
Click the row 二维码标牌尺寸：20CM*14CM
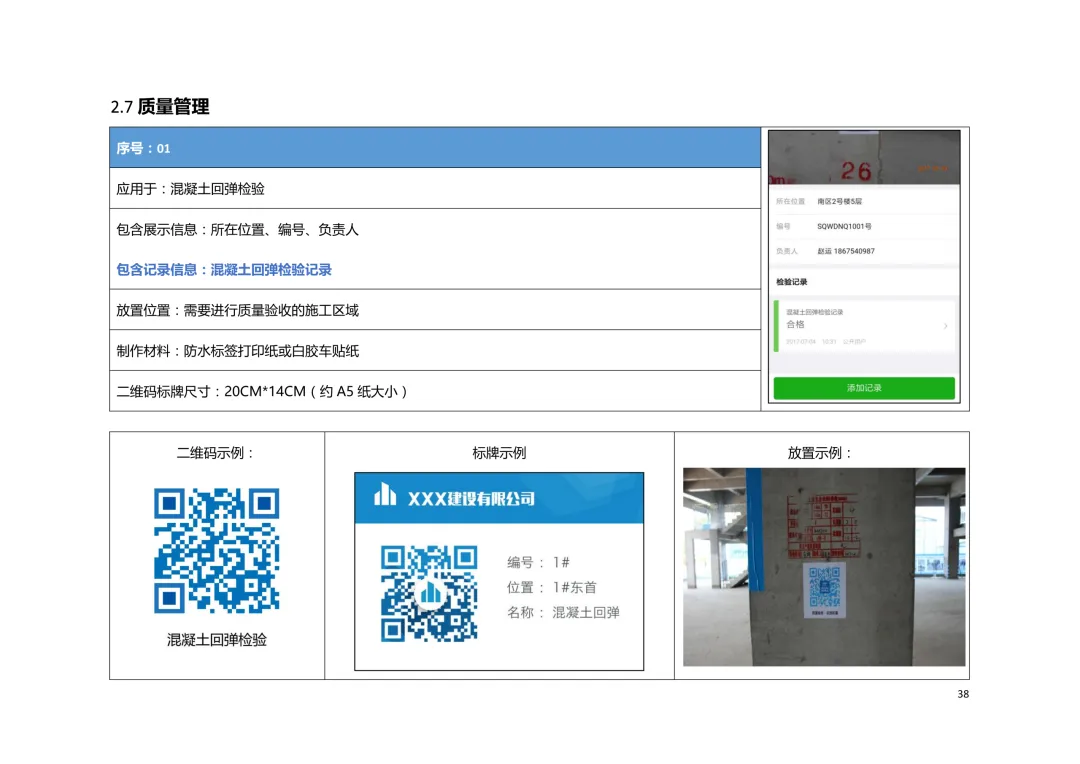pos(435,391)
